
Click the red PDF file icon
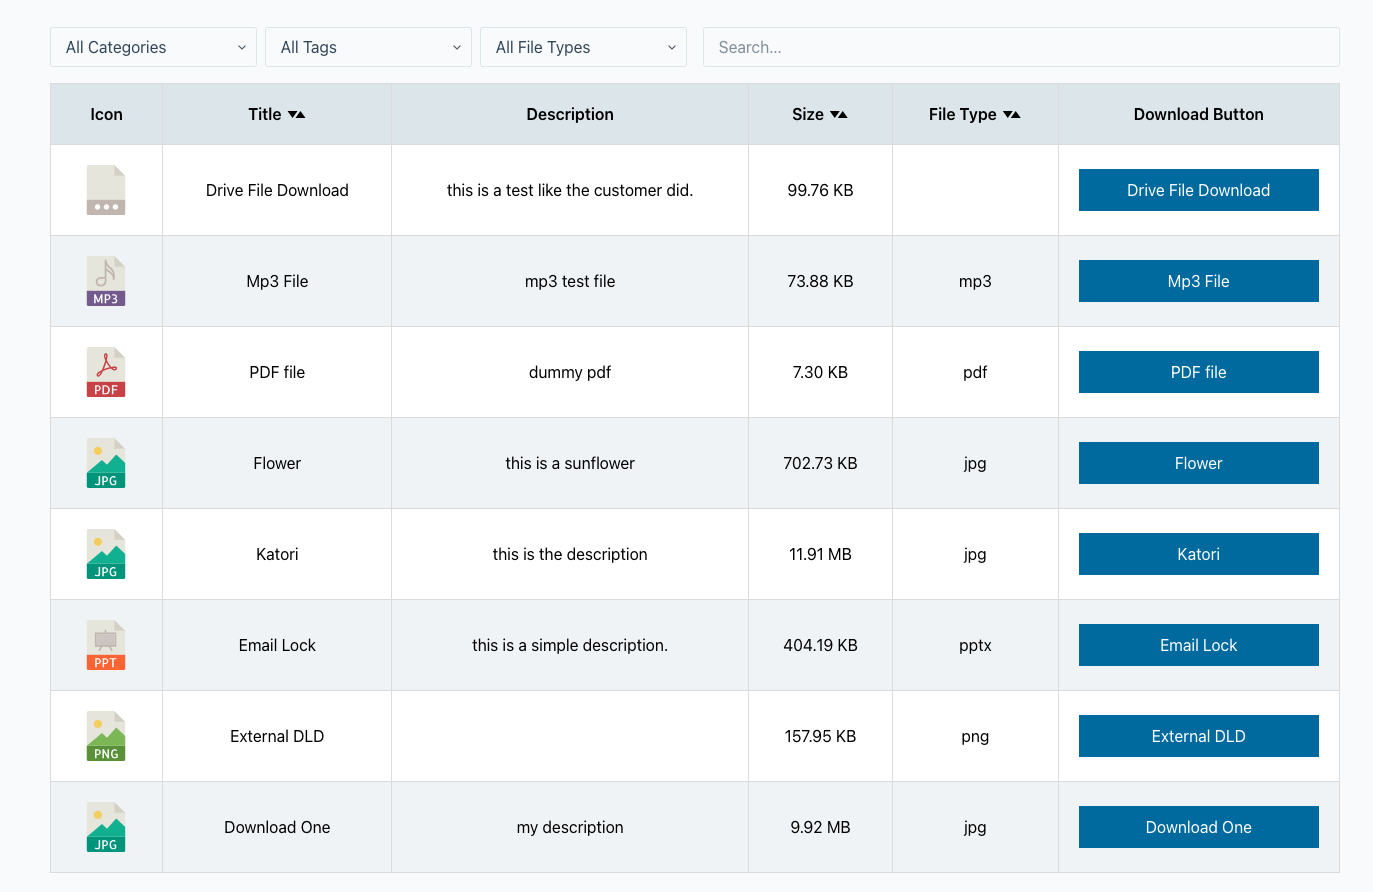coord(106,372)
